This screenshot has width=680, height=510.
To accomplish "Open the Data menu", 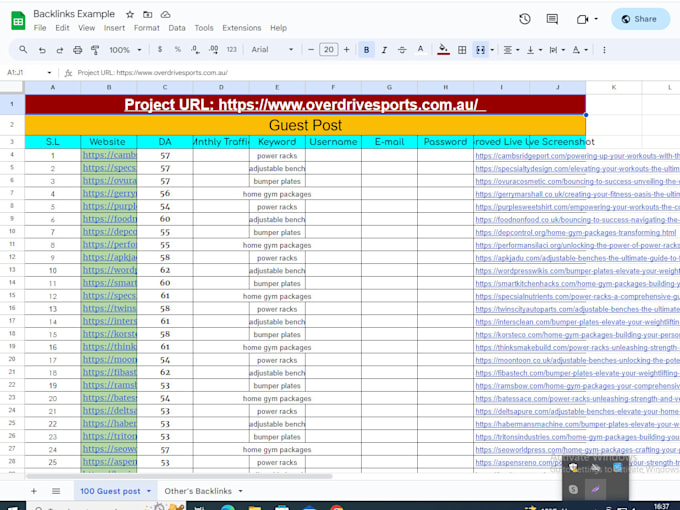I will [x=177, y=28].
